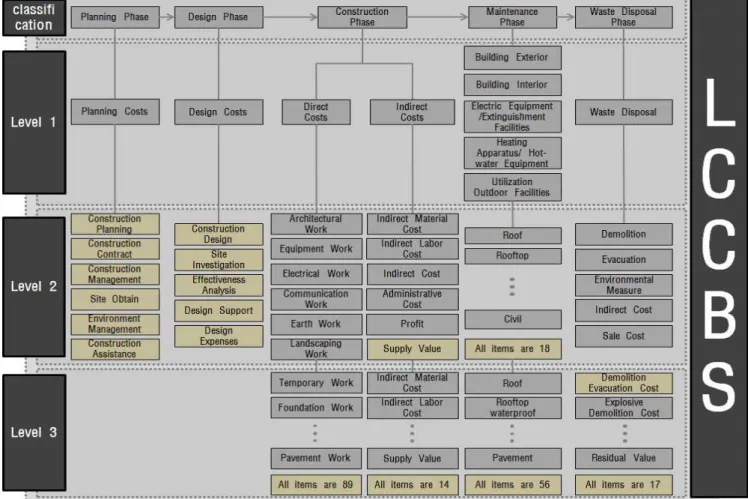This screenshot has height=499, width=748.
Task: Select the Pavement box in maintenance column
Action: 513,458
